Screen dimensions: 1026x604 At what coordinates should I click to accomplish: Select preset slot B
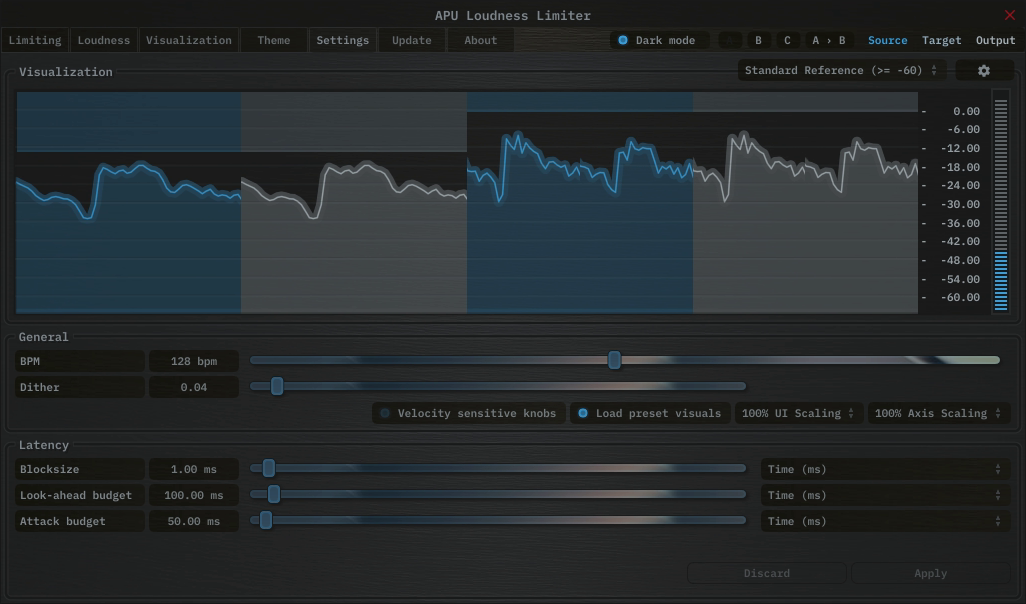[x=758, y=41]
